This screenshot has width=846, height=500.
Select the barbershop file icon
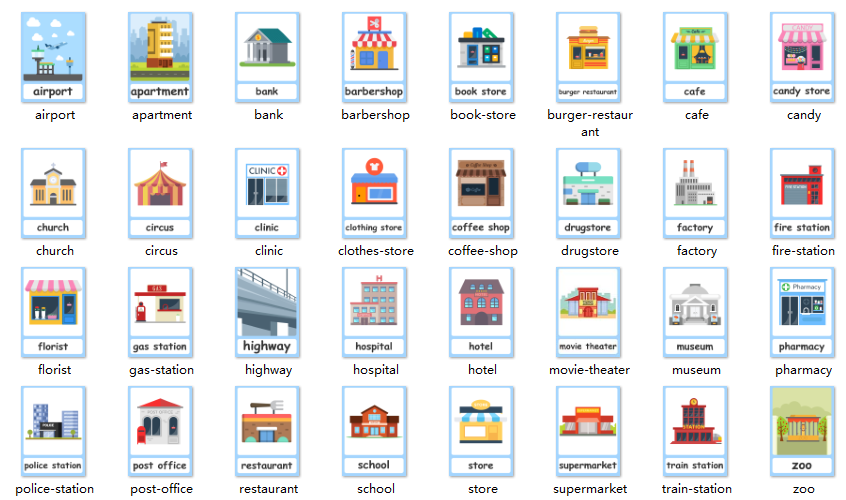click(374, 58)
